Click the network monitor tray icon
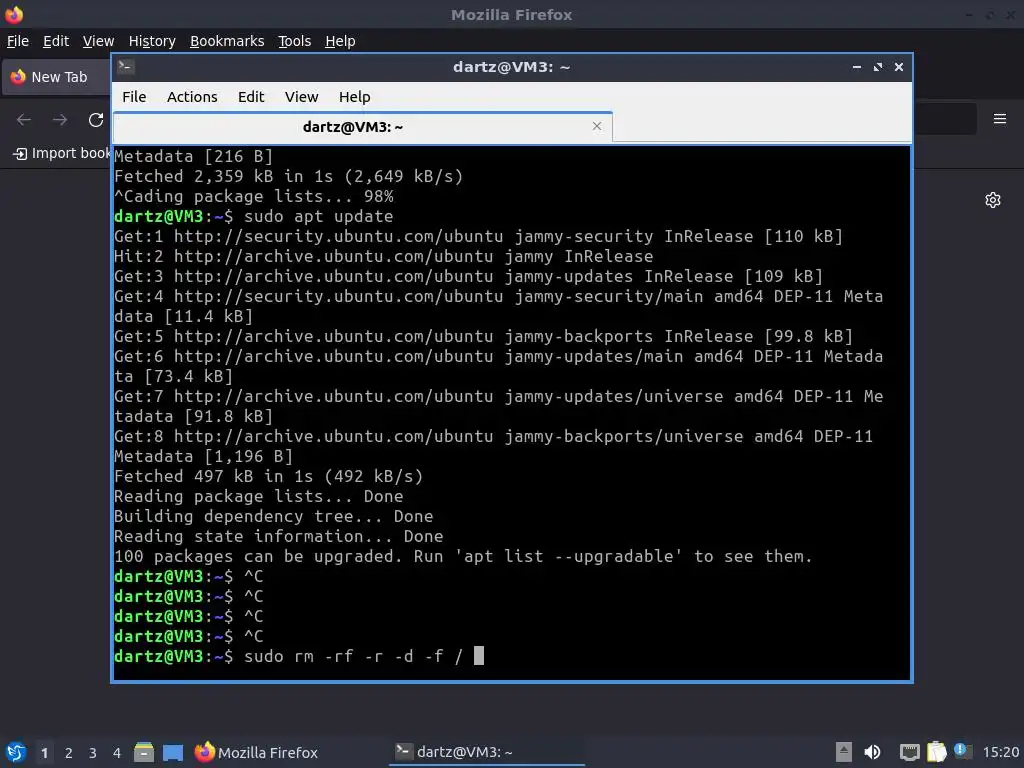 [x=909, y=752]
